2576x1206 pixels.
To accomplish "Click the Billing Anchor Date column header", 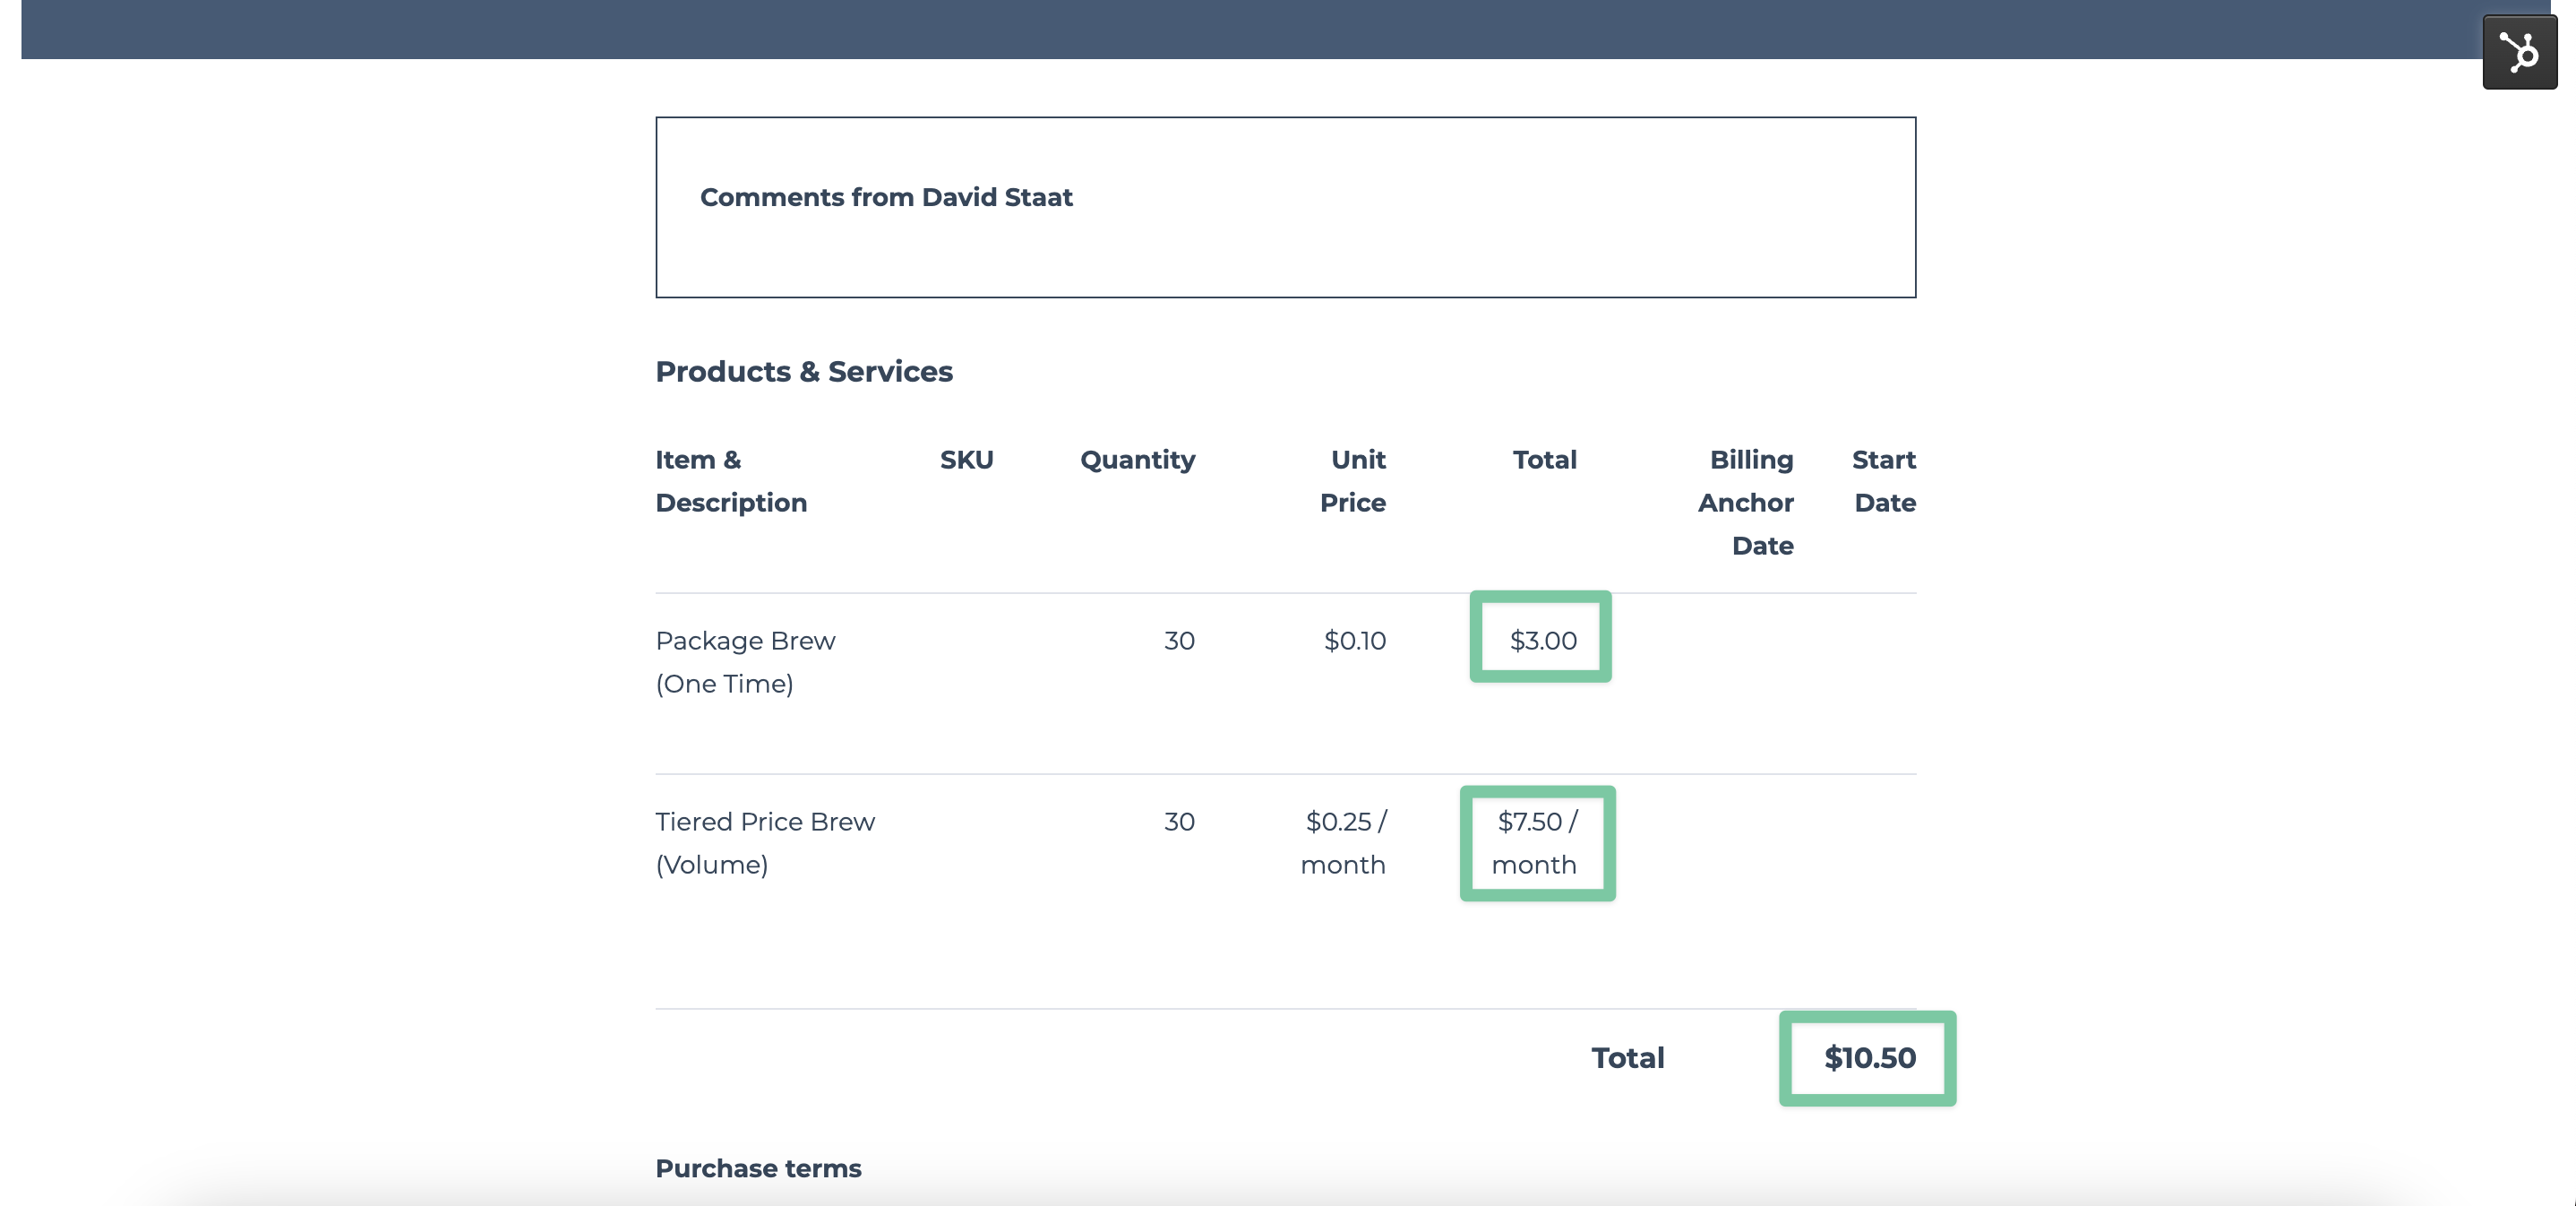I will pos(1746,502).
